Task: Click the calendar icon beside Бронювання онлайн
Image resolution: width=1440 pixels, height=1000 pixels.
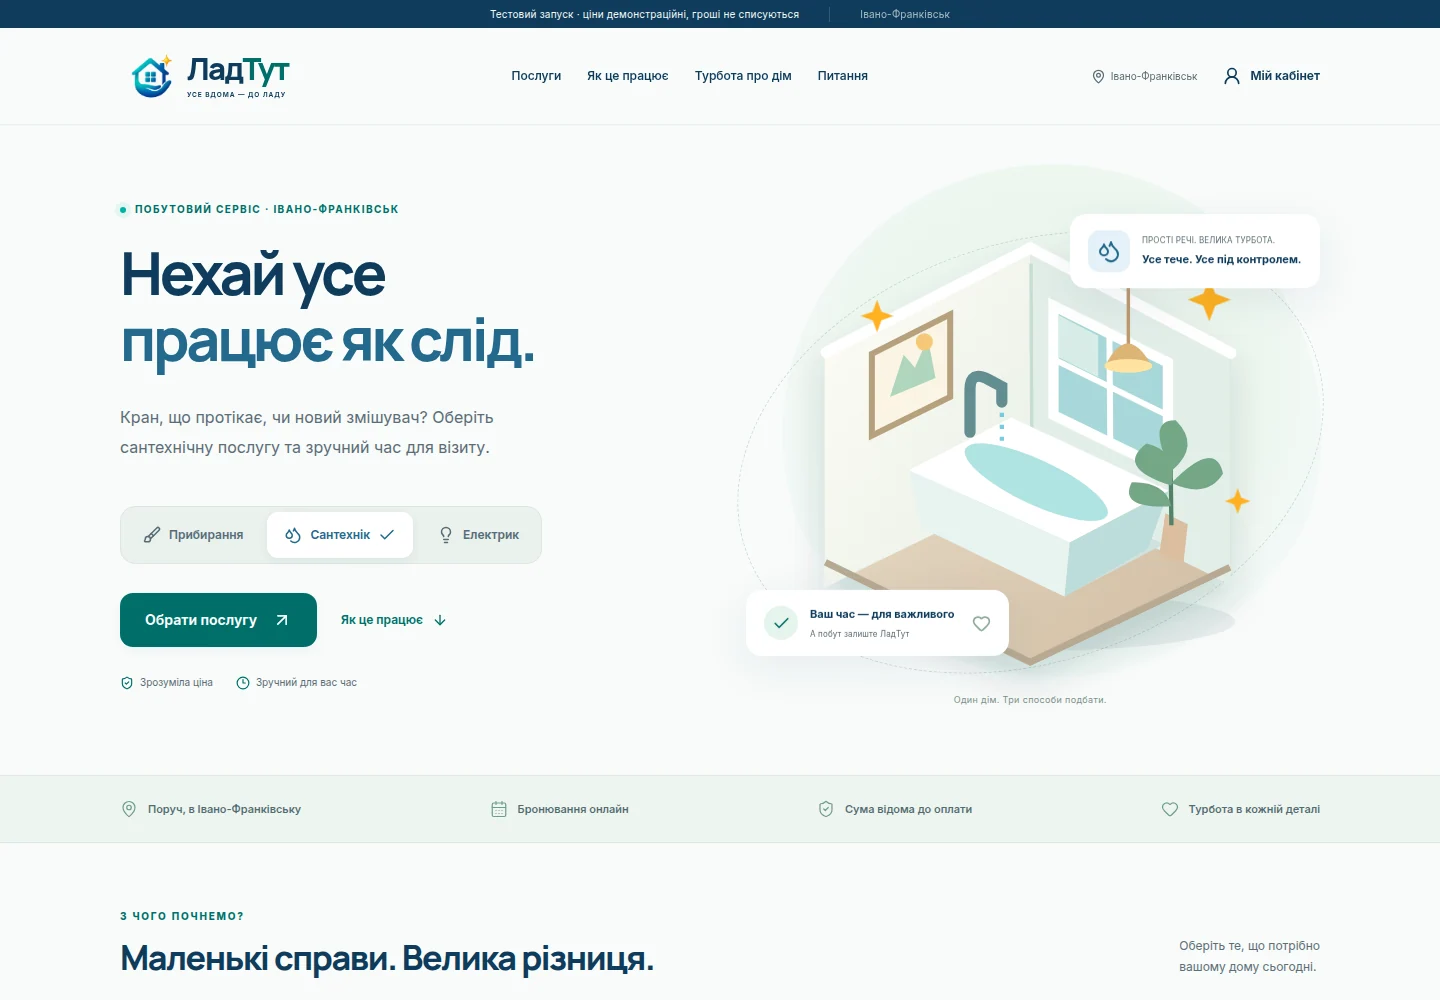Action: coord(499,809)
